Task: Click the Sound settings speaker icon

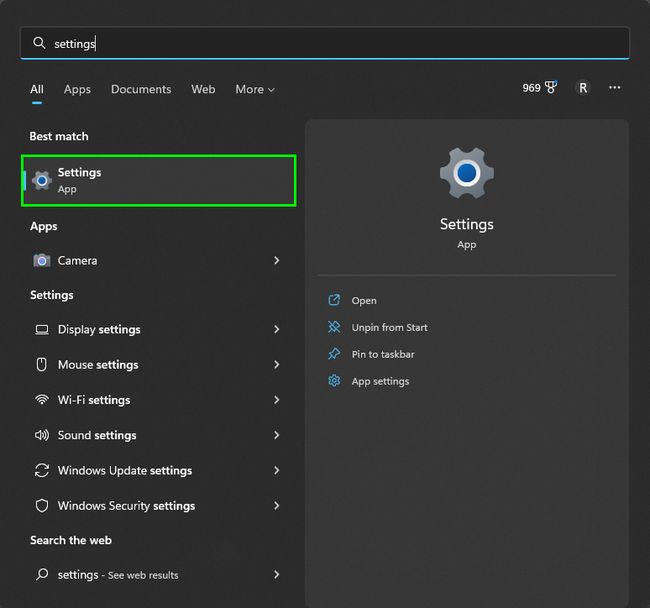Action: [x=42, y=435]
